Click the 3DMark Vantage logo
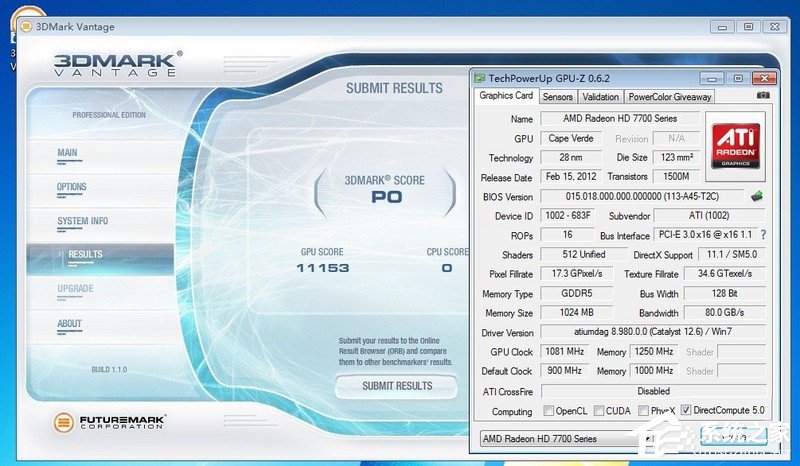The image size is (800, 466). pyautogui.click(x=118, y=64)
